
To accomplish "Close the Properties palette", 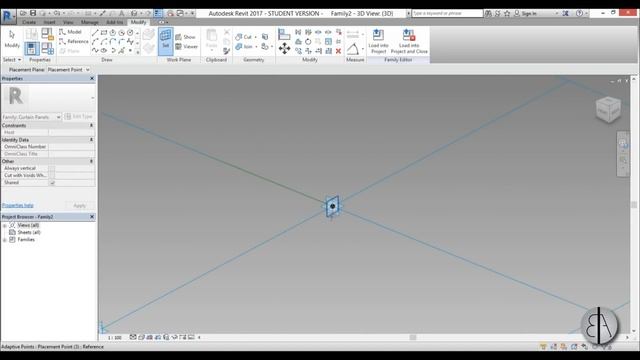I will click(x=92, y=78).
